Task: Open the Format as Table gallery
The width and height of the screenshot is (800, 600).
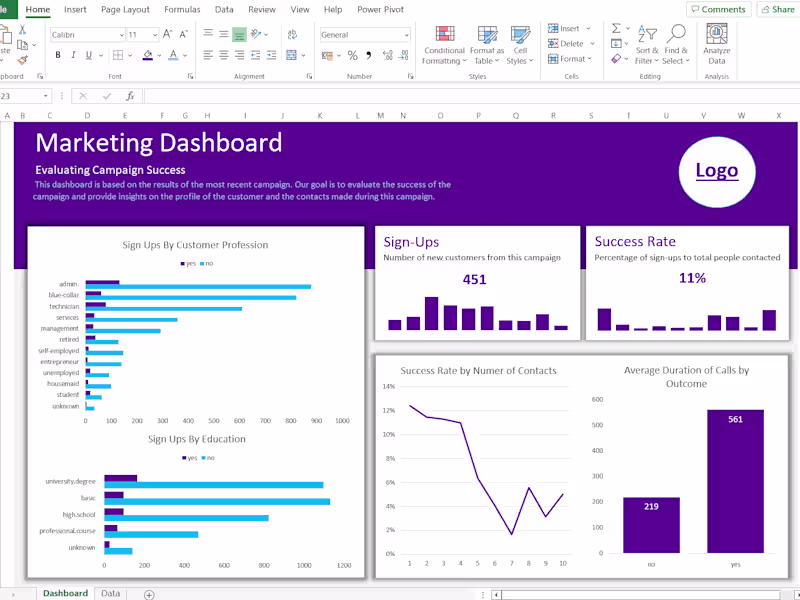Action: click(x=487, y=45)
